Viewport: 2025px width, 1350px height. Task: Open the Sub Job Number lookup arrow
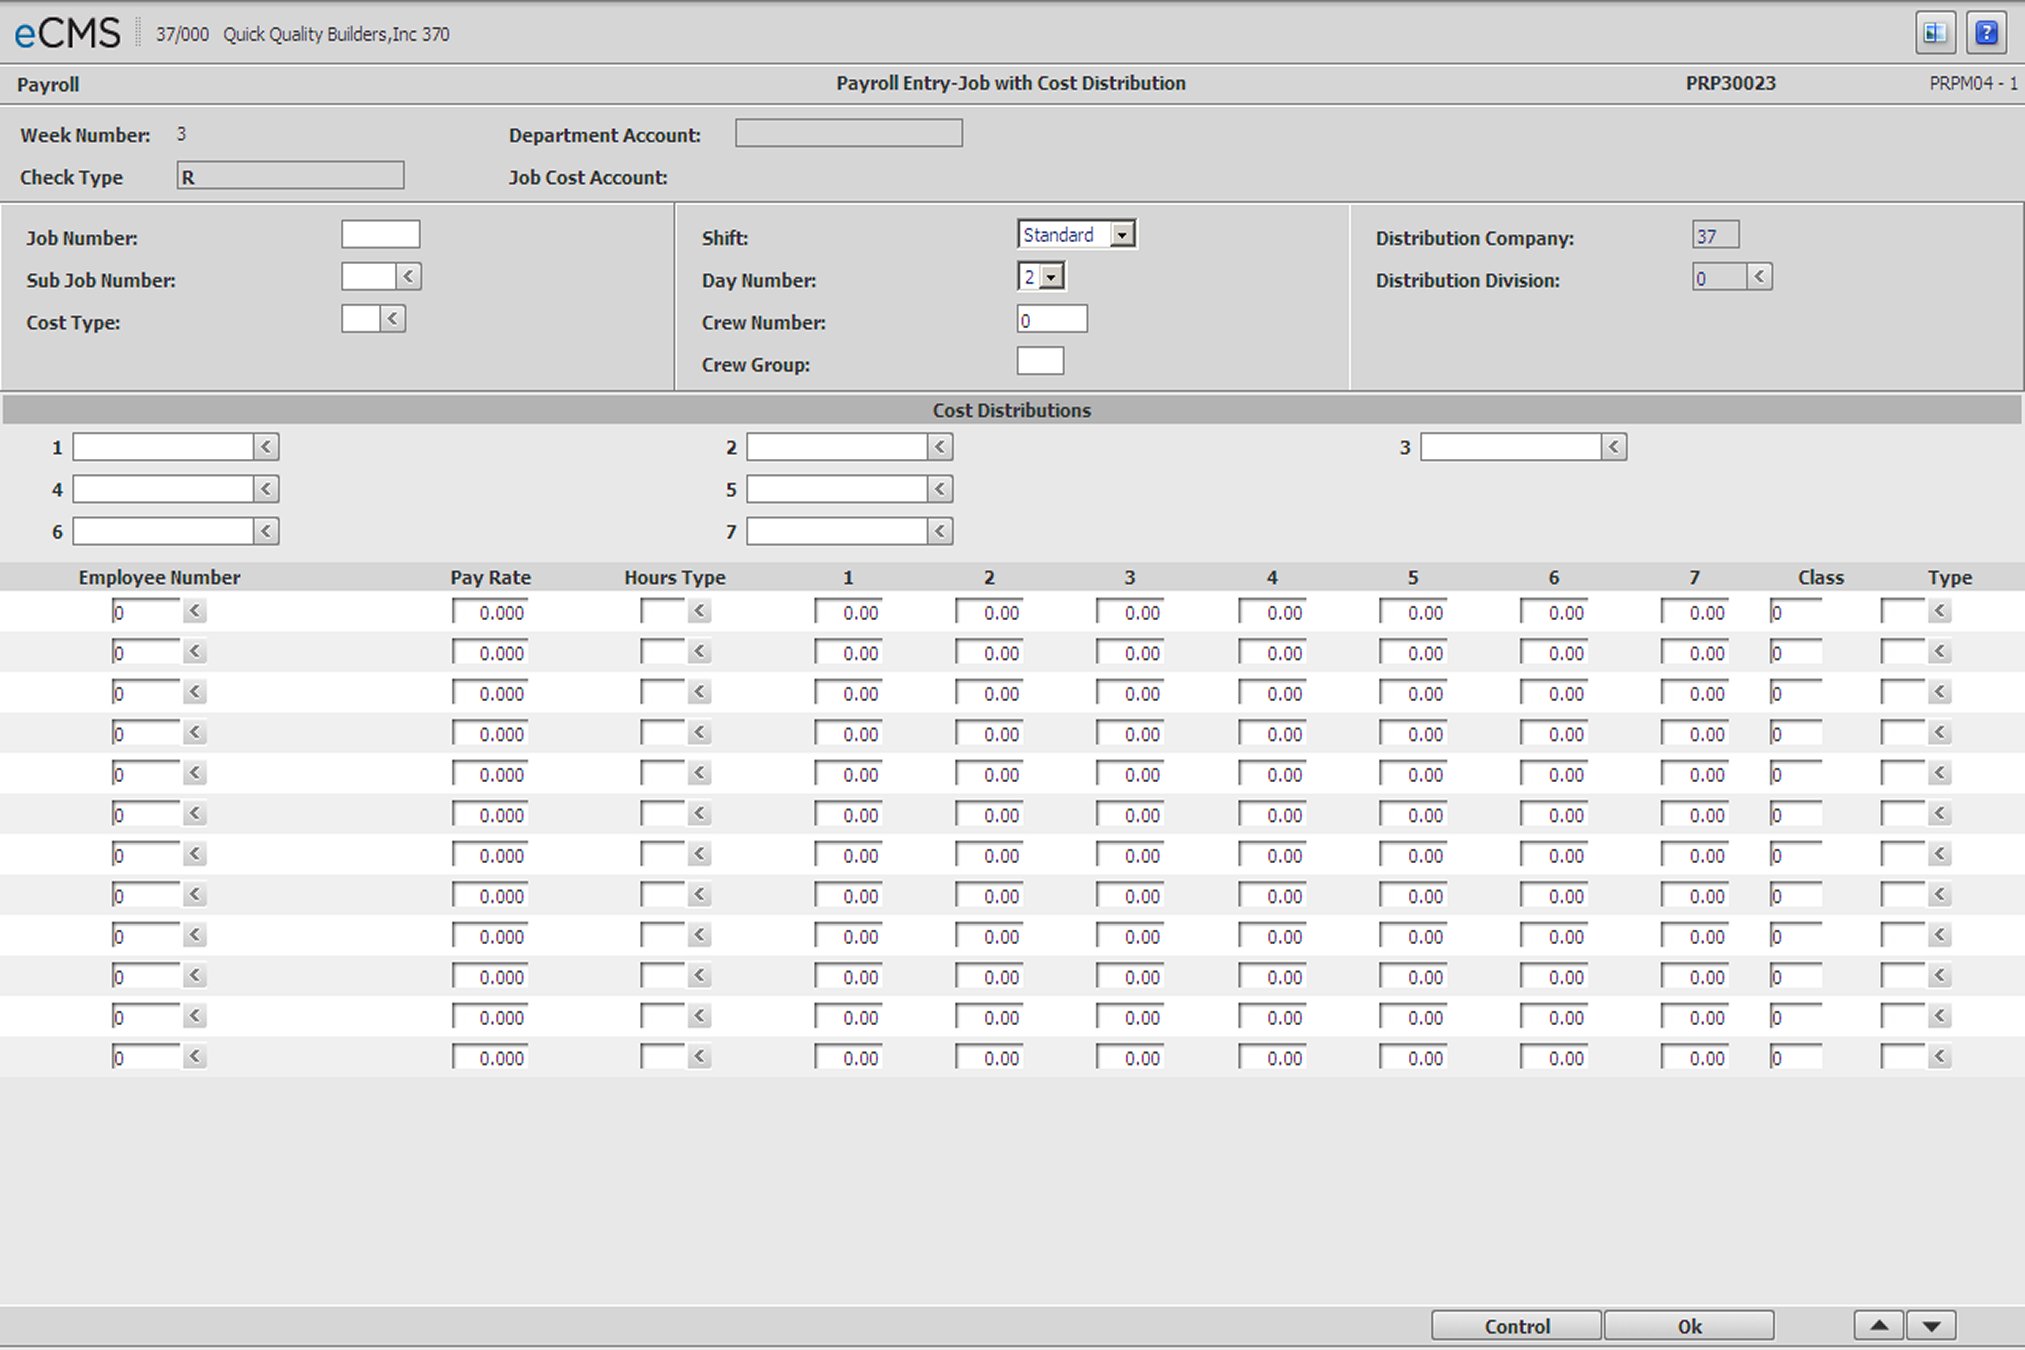[409, 277]
